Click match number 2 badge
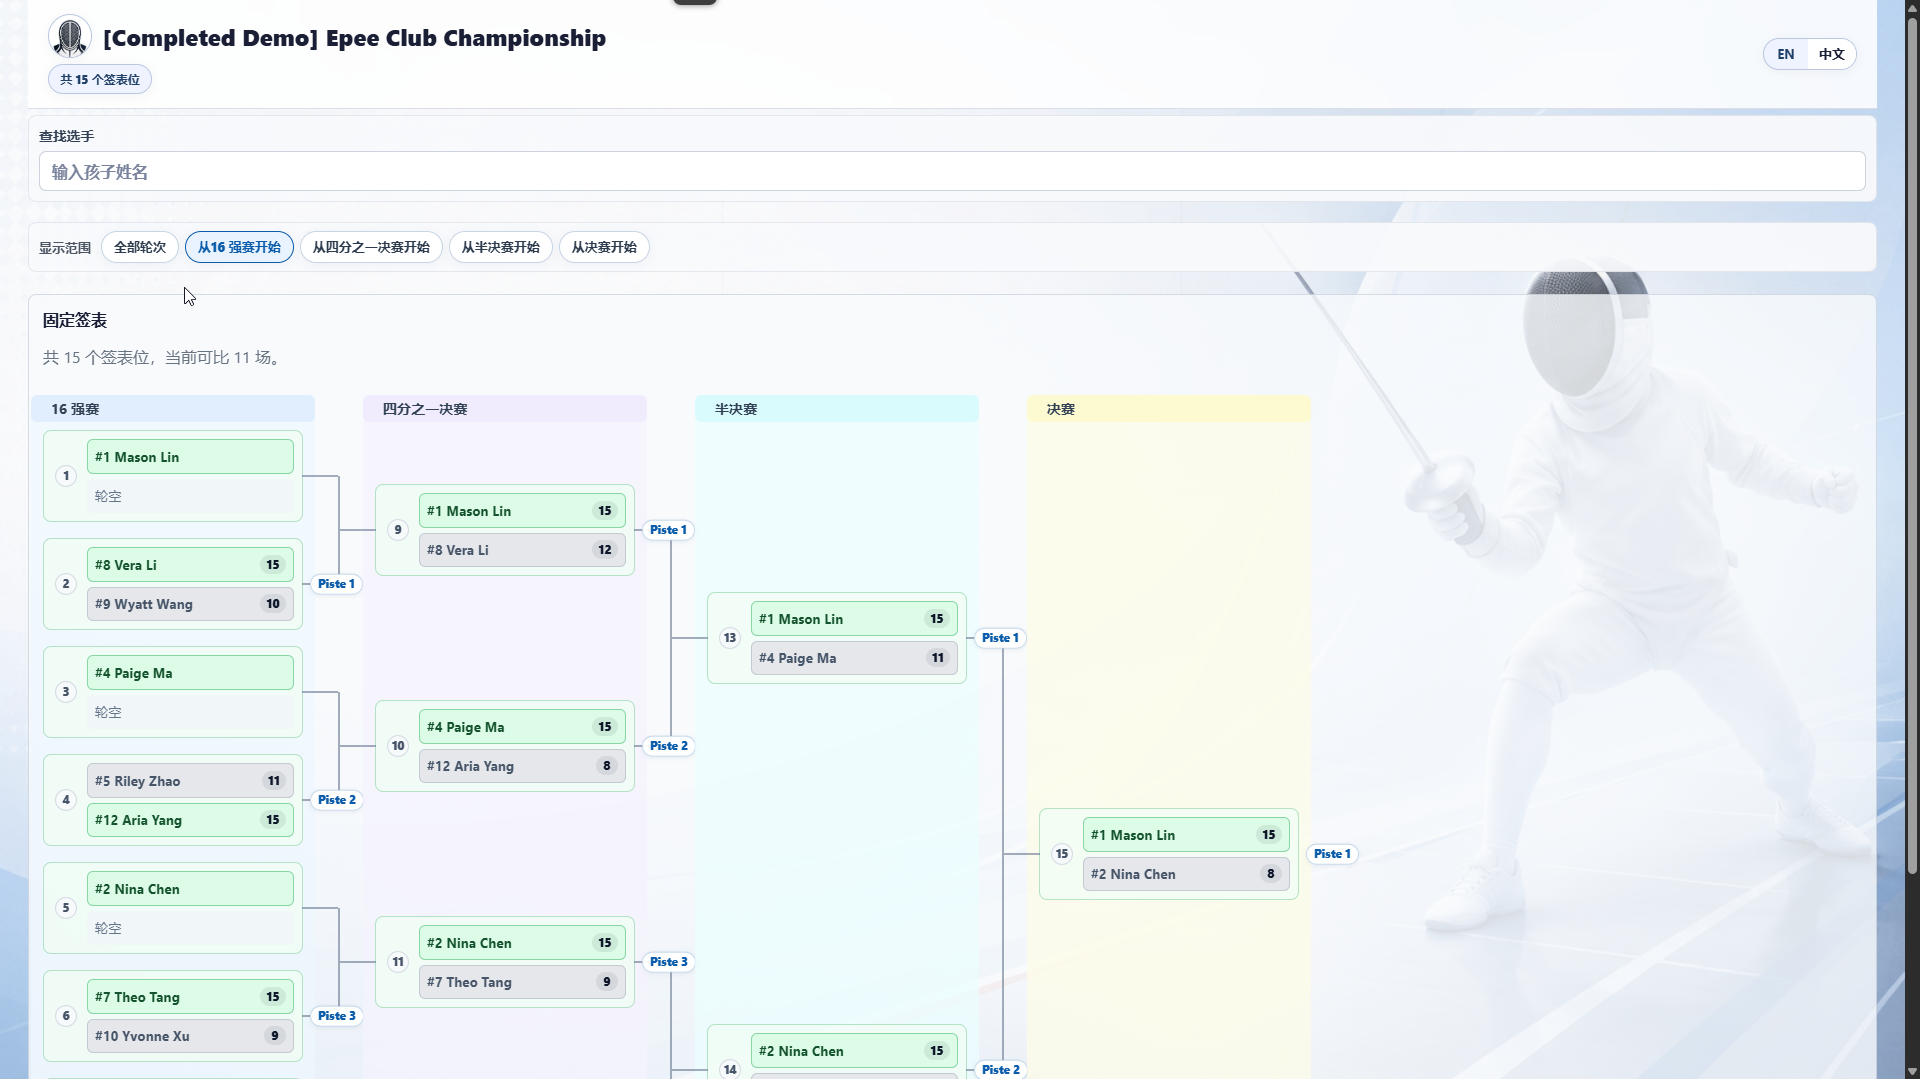This screenshot has height=1079, width=1920. click(66, 584)
